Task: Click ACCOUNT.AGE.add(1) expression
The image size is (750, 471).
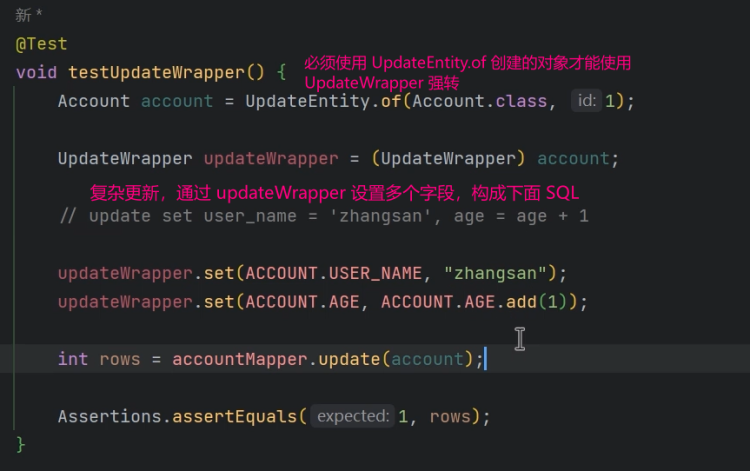Action: click(474, 302)
